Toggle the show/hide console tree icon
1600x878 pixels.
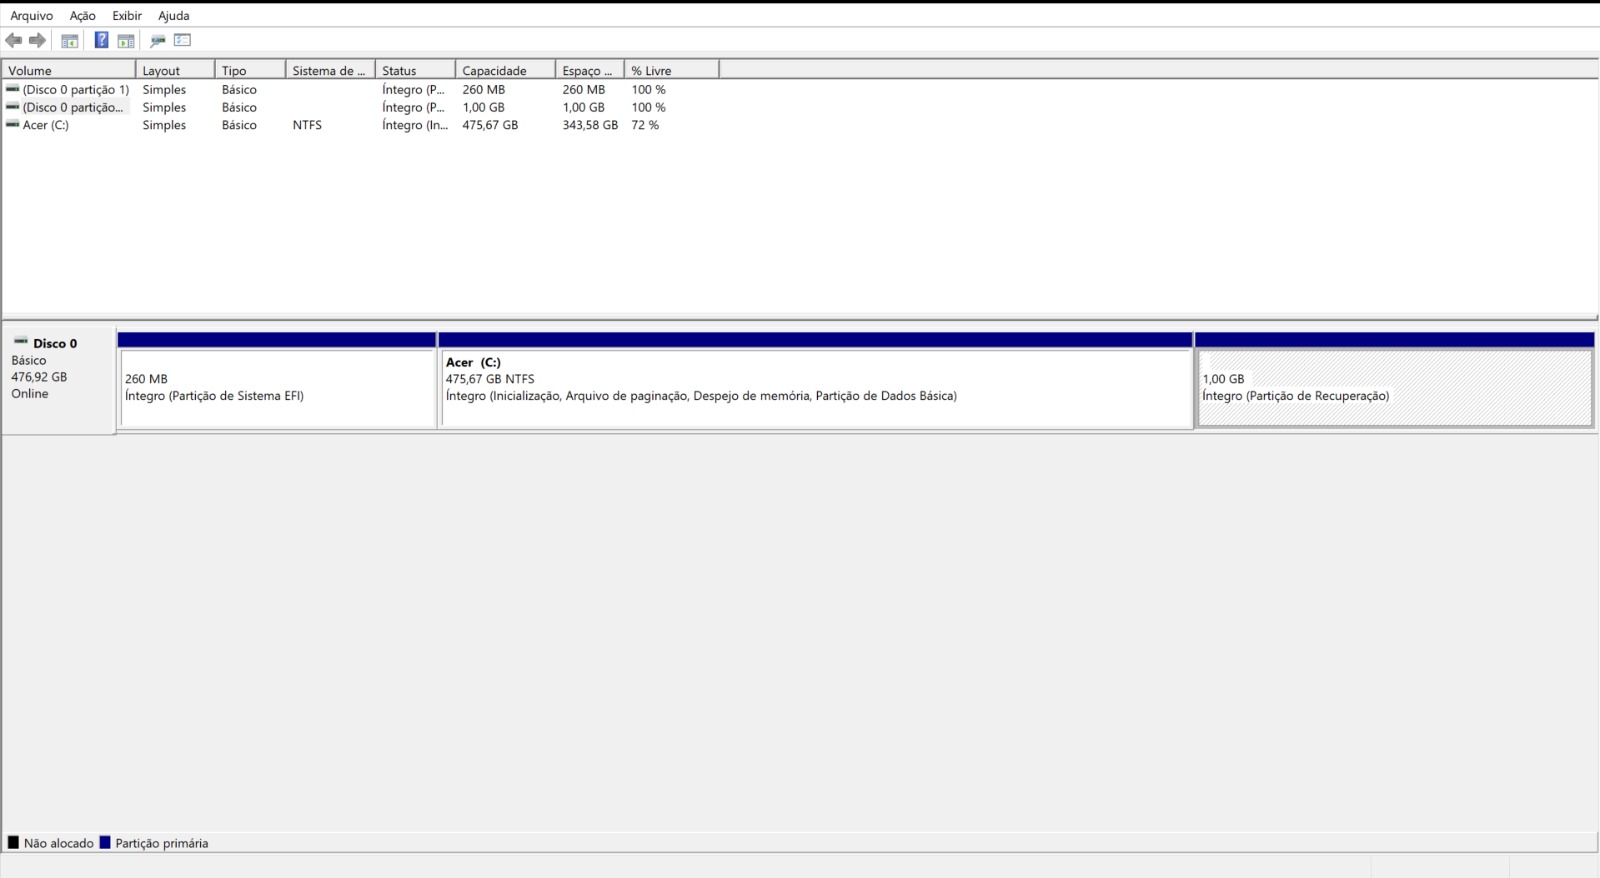point(70,41)
